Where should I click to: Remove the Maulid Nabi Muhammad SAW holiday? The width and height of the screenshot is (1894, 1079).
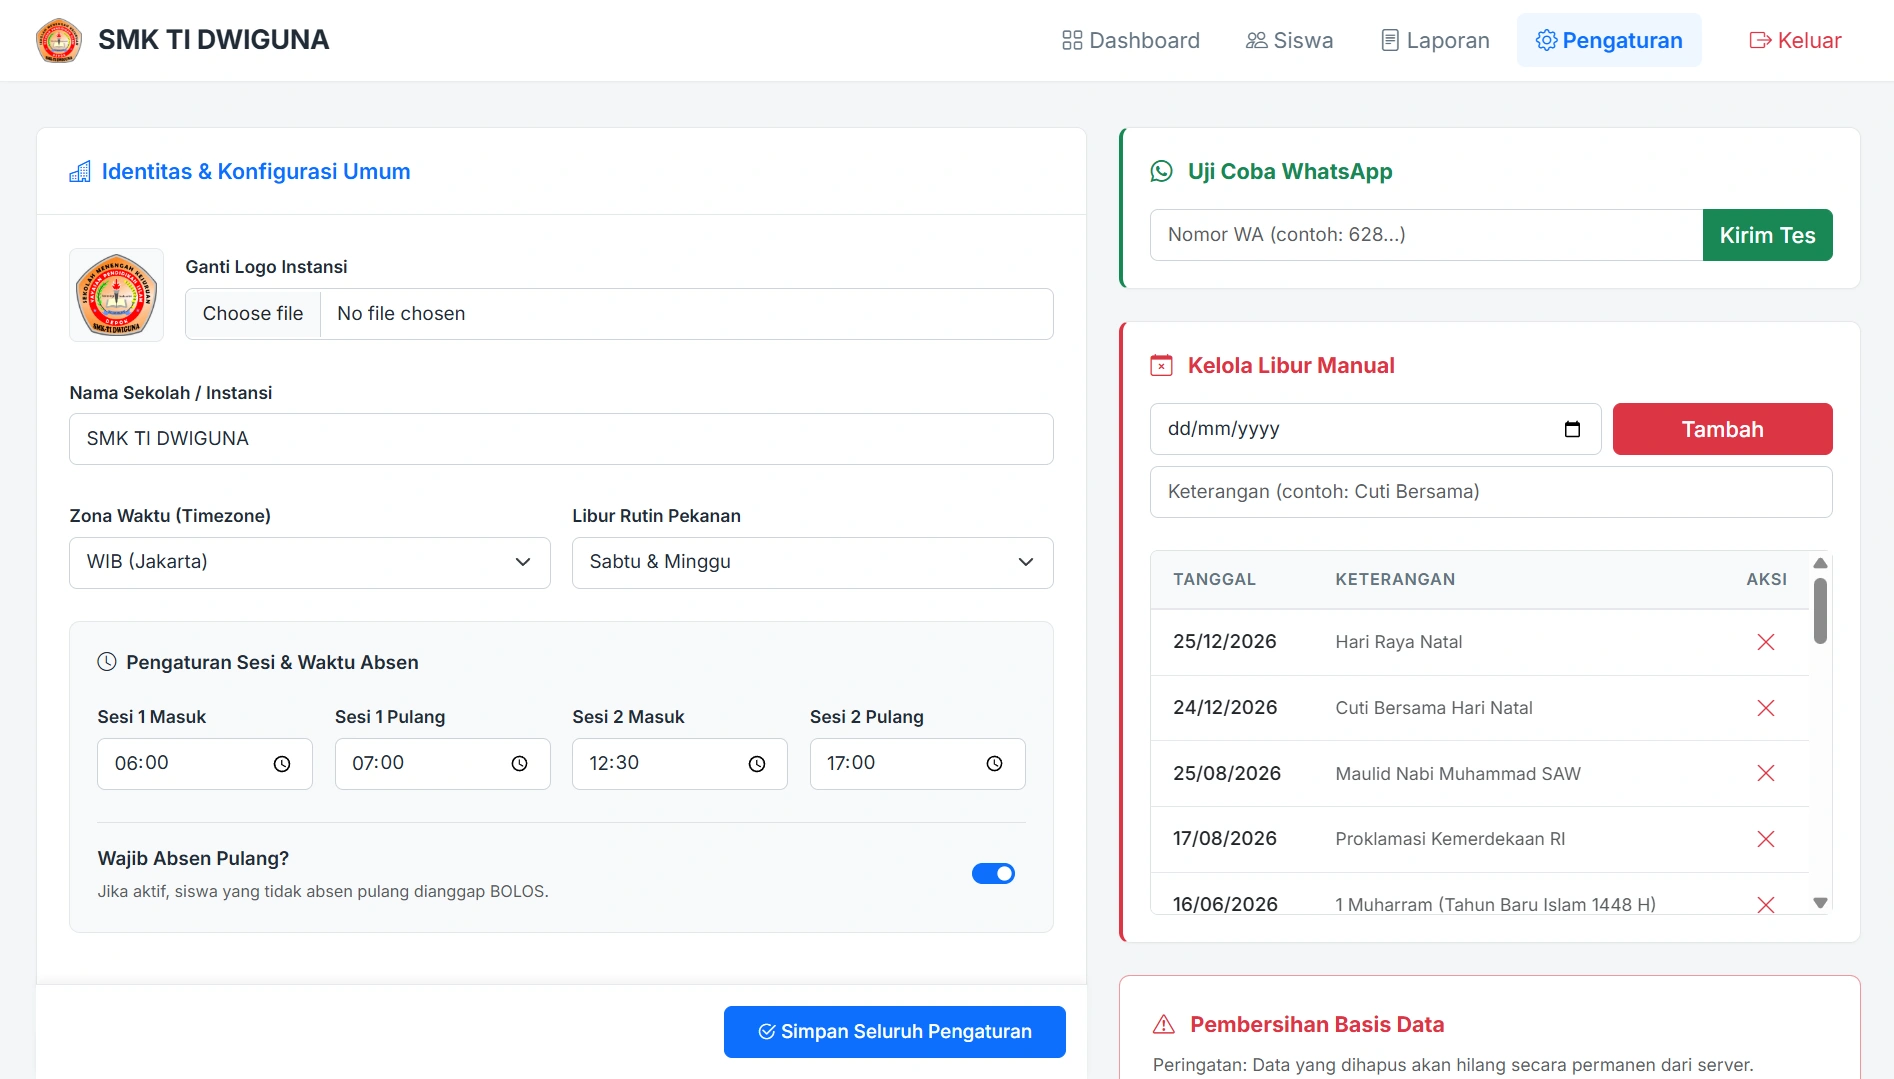pos(1766,774)
